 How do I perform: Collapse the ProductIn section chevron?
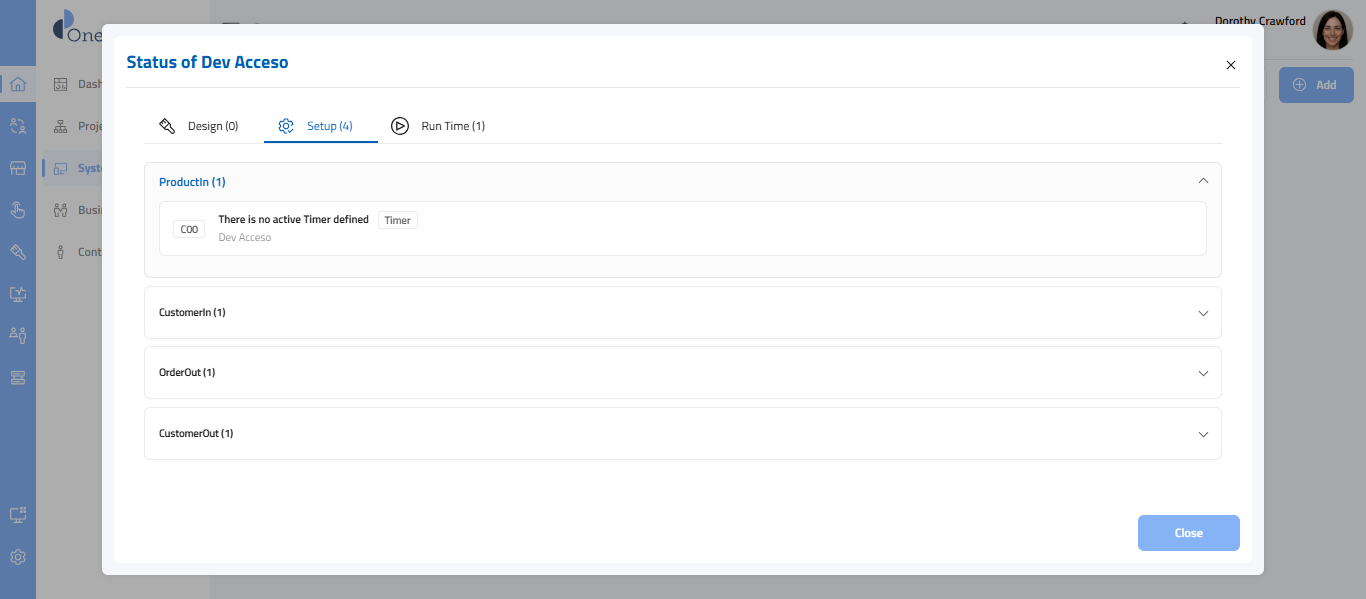[x=1203, y=181]
